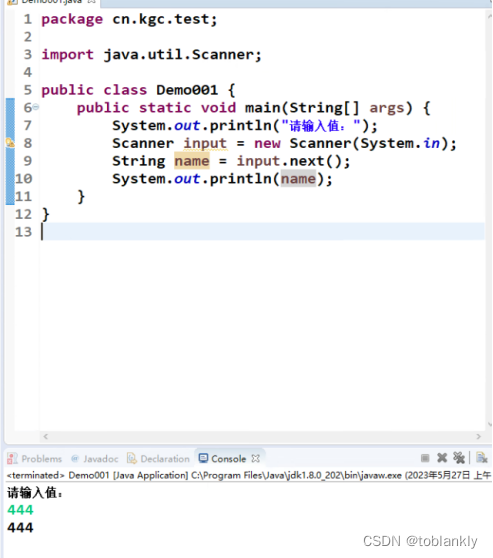Screen dimensions: 493x558
Task: Click line number 12 in gutter
Action: tap(23, 214)
